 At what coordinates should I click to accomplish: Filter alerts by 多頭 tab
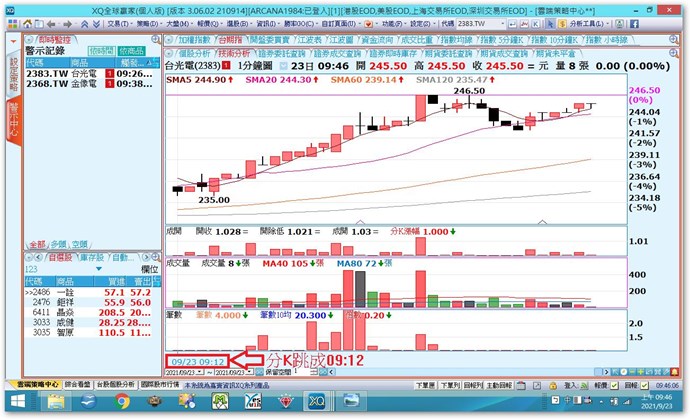pyautogui.click(x=58, y=244)
